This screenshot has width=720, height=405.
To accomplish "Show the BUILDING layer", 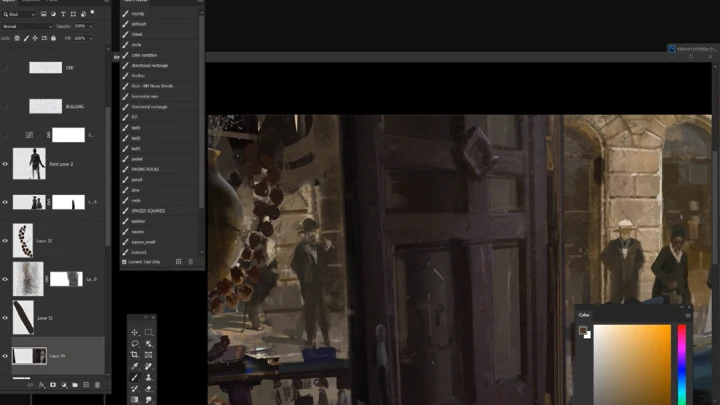I will [5, 106].
